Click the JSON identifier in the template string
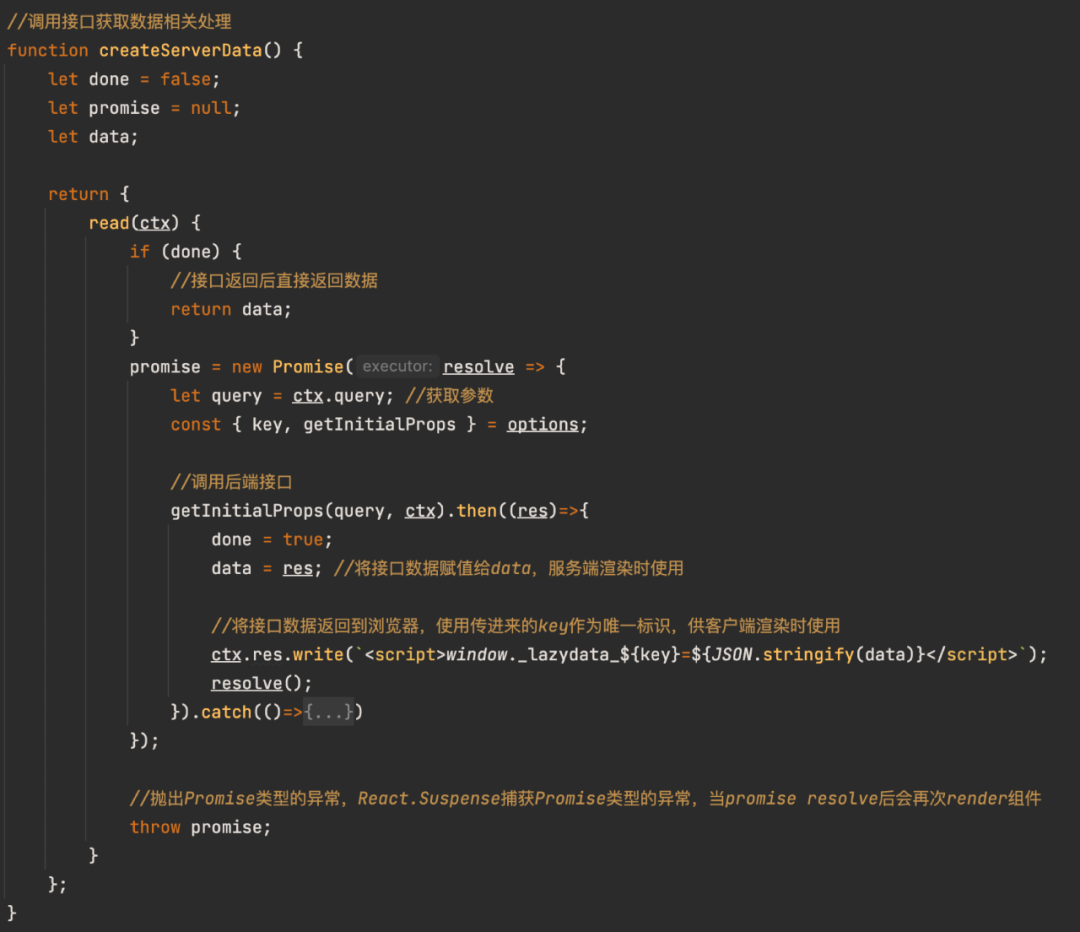Image resolution: width=1080 pixels, height=932 pixels. click(x=731, y=654)
